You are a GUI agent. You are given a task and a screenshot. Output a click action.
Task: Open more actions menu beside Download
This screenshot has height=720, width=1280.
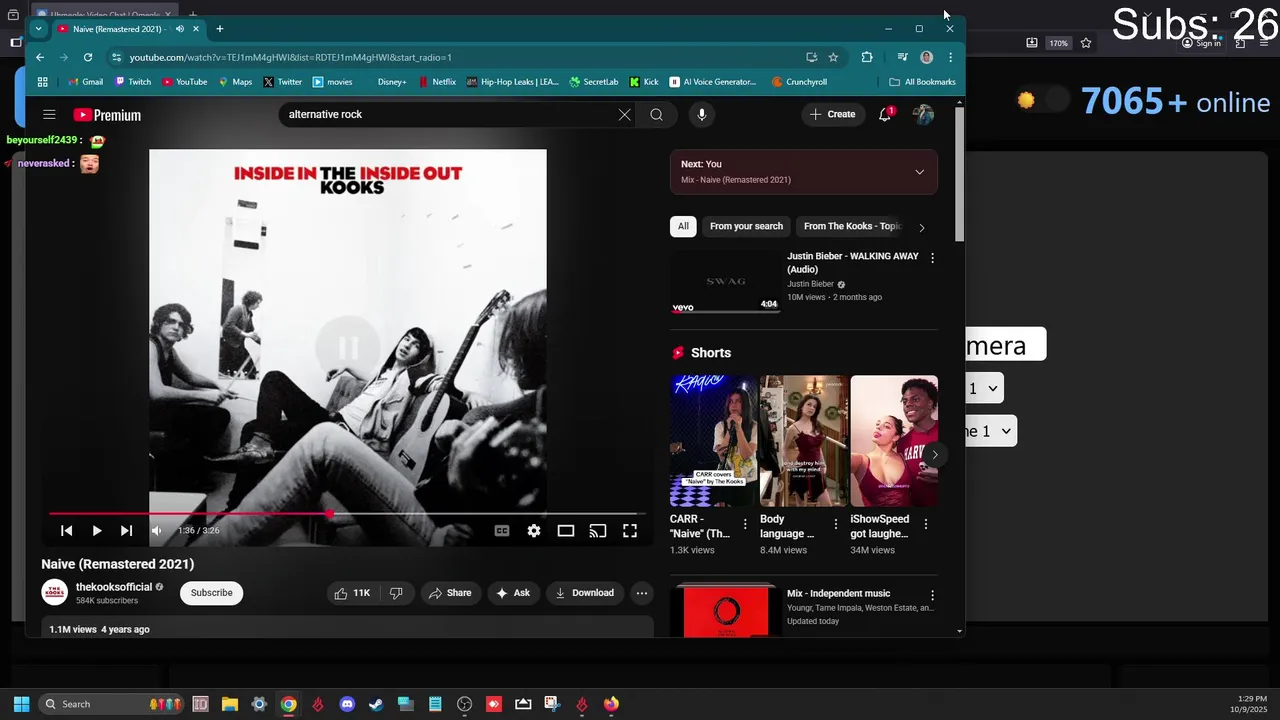click(642, 593)
